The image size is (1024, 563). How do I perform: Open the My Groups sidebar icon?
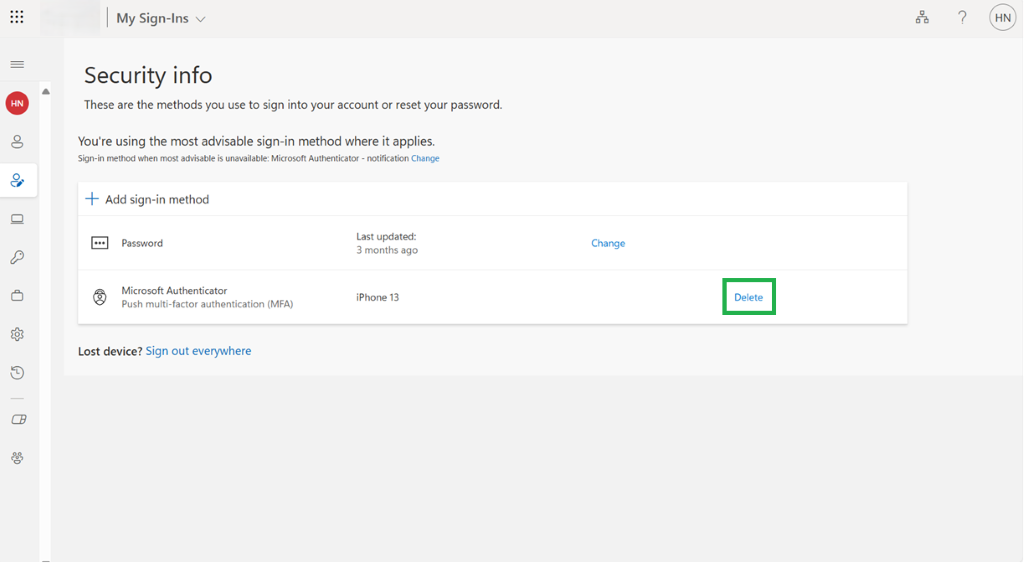point(18,458)
